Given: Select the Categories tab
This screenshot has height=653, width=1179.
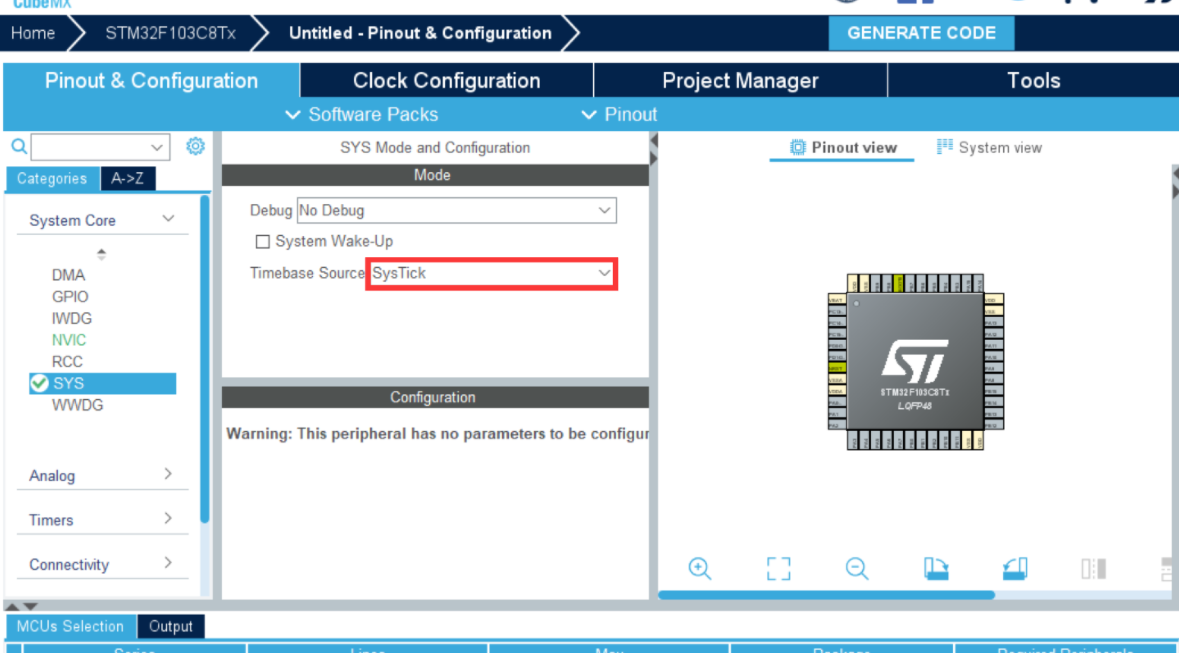Looking at the screenshot, I should point(52,178).
